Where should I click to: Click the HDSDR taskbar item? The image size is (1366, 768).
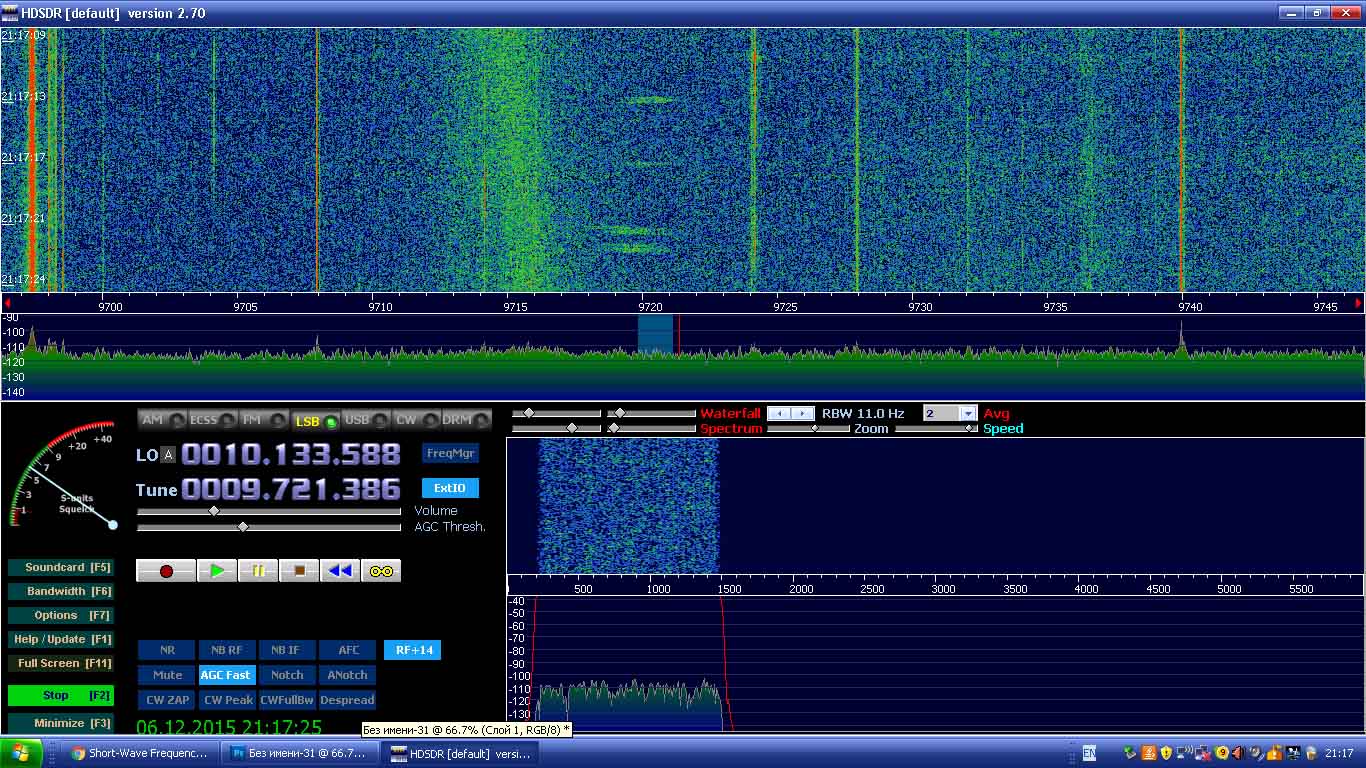tap(461, 754)
